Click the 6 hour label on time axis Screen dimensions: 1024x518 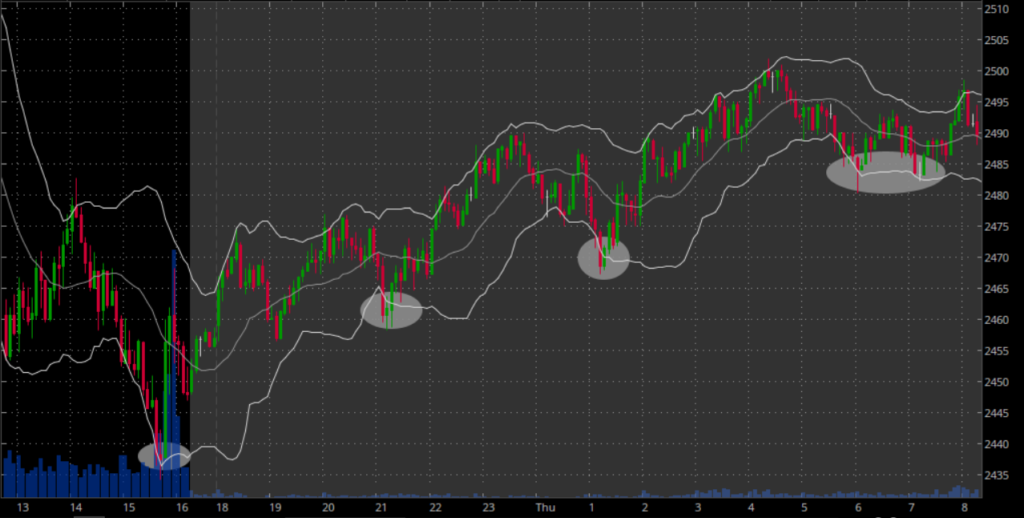click(x=858, y=508)
